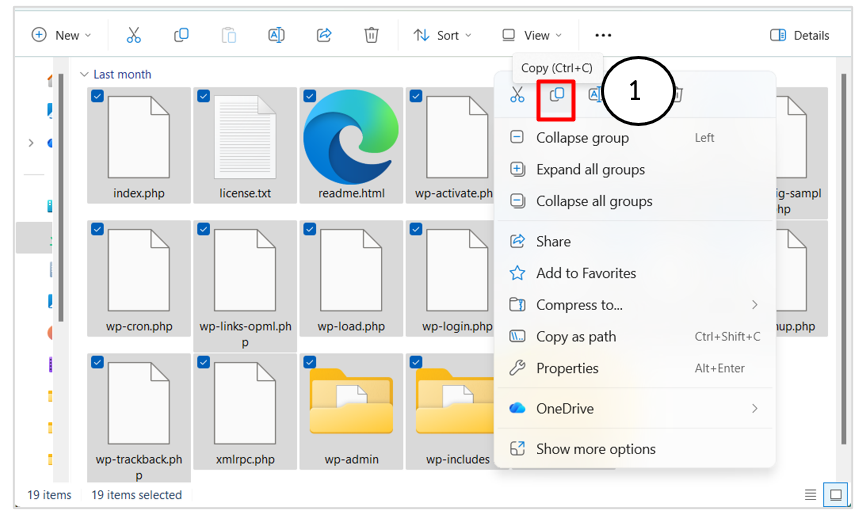Collapse the Last month group

tap(84, 74)
